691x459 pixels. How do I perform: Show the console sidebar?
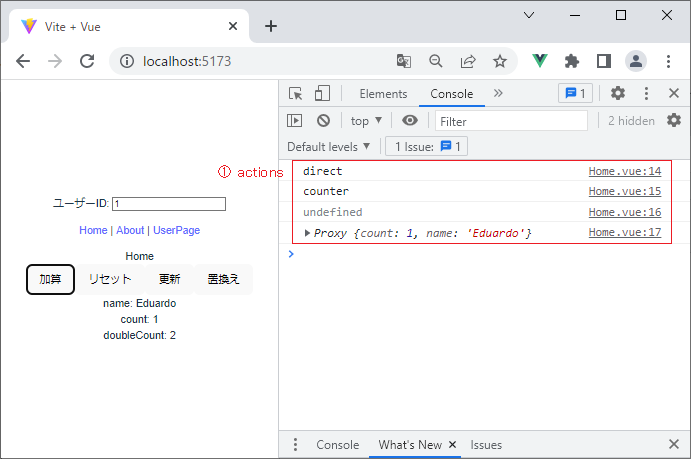pyautogui.click(x=294, y=120)
